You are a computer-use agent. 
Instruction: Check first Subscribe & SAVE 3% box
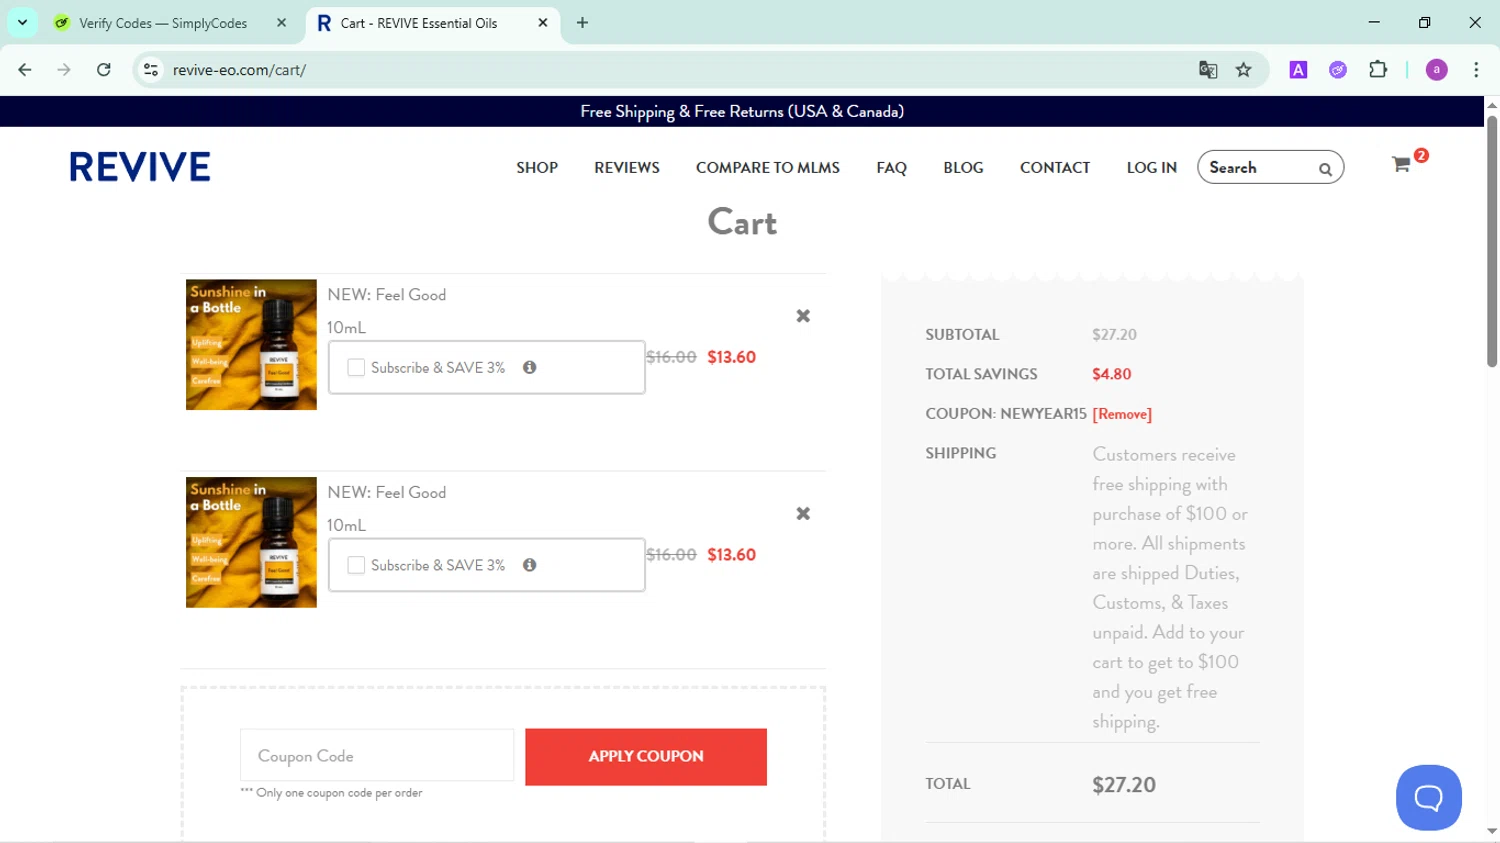(356, 367)
